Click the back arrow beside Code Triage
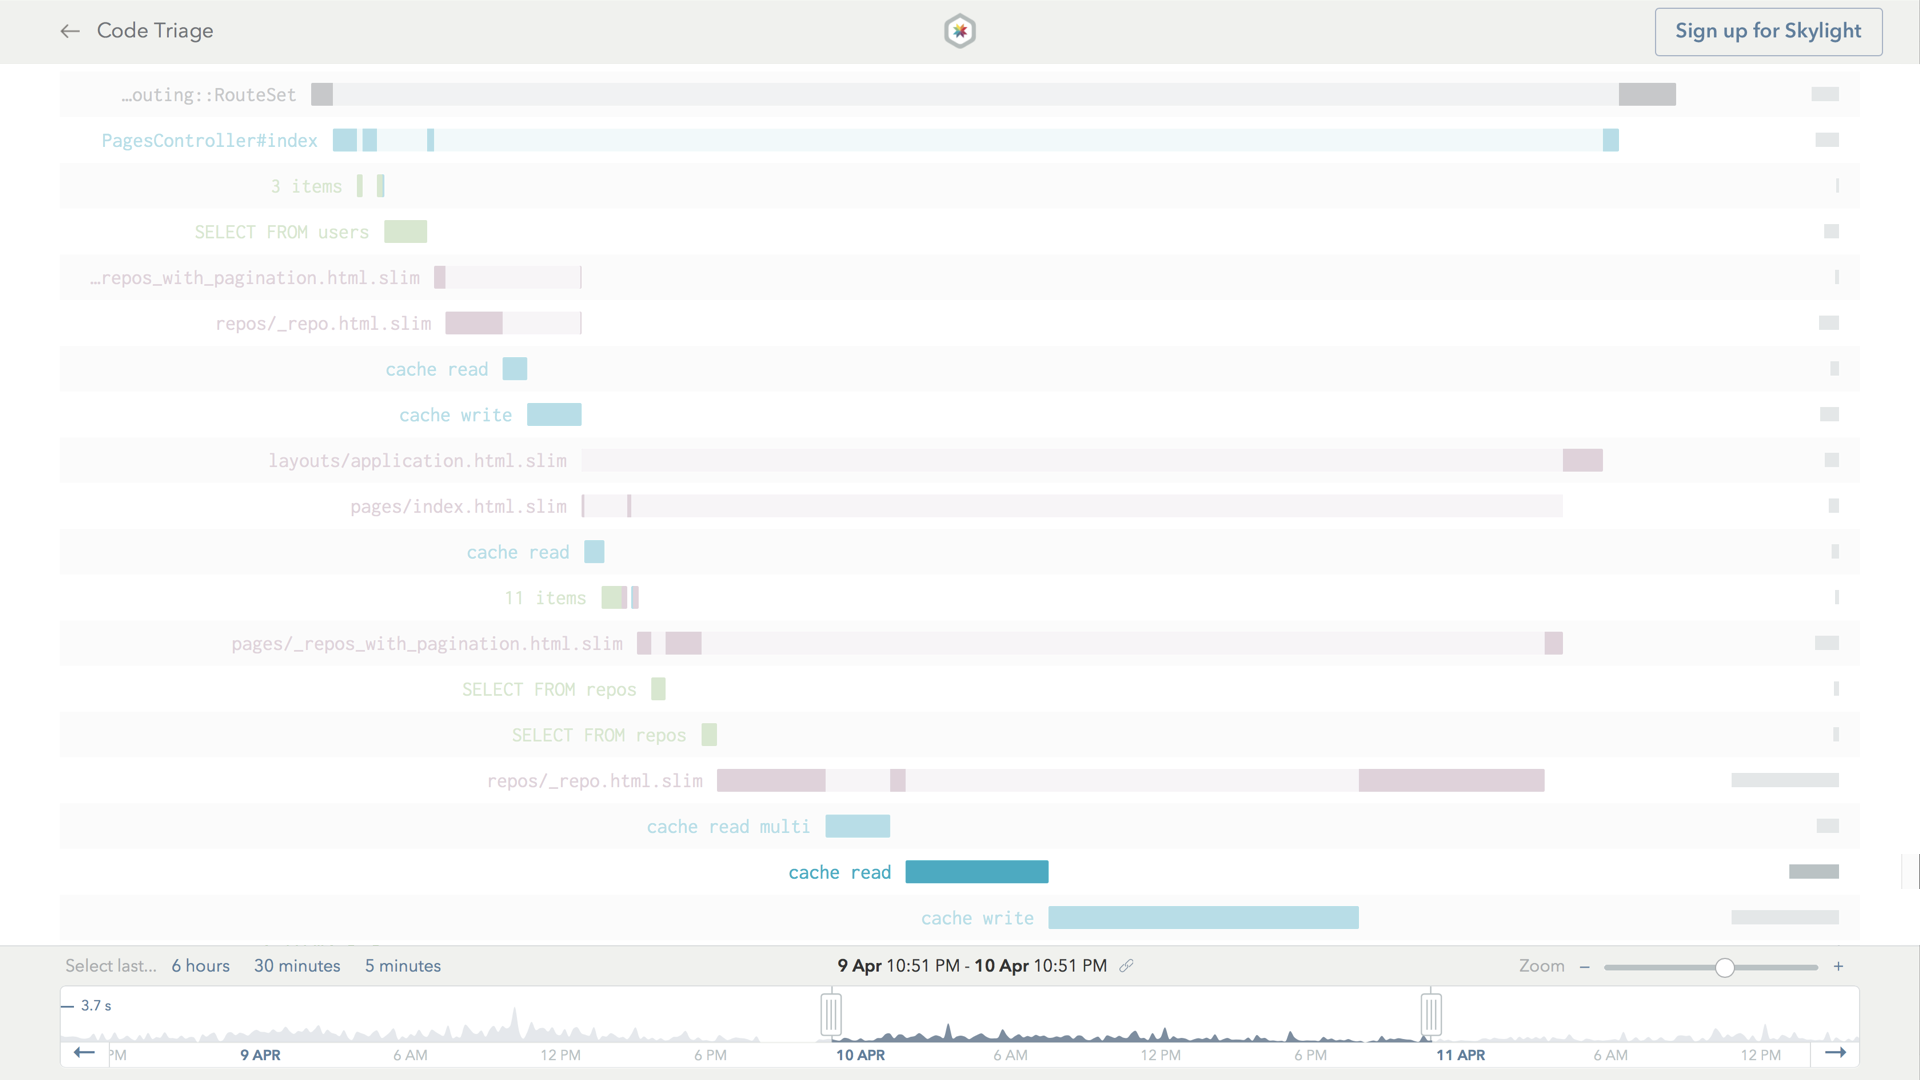 tap(70, 31)
